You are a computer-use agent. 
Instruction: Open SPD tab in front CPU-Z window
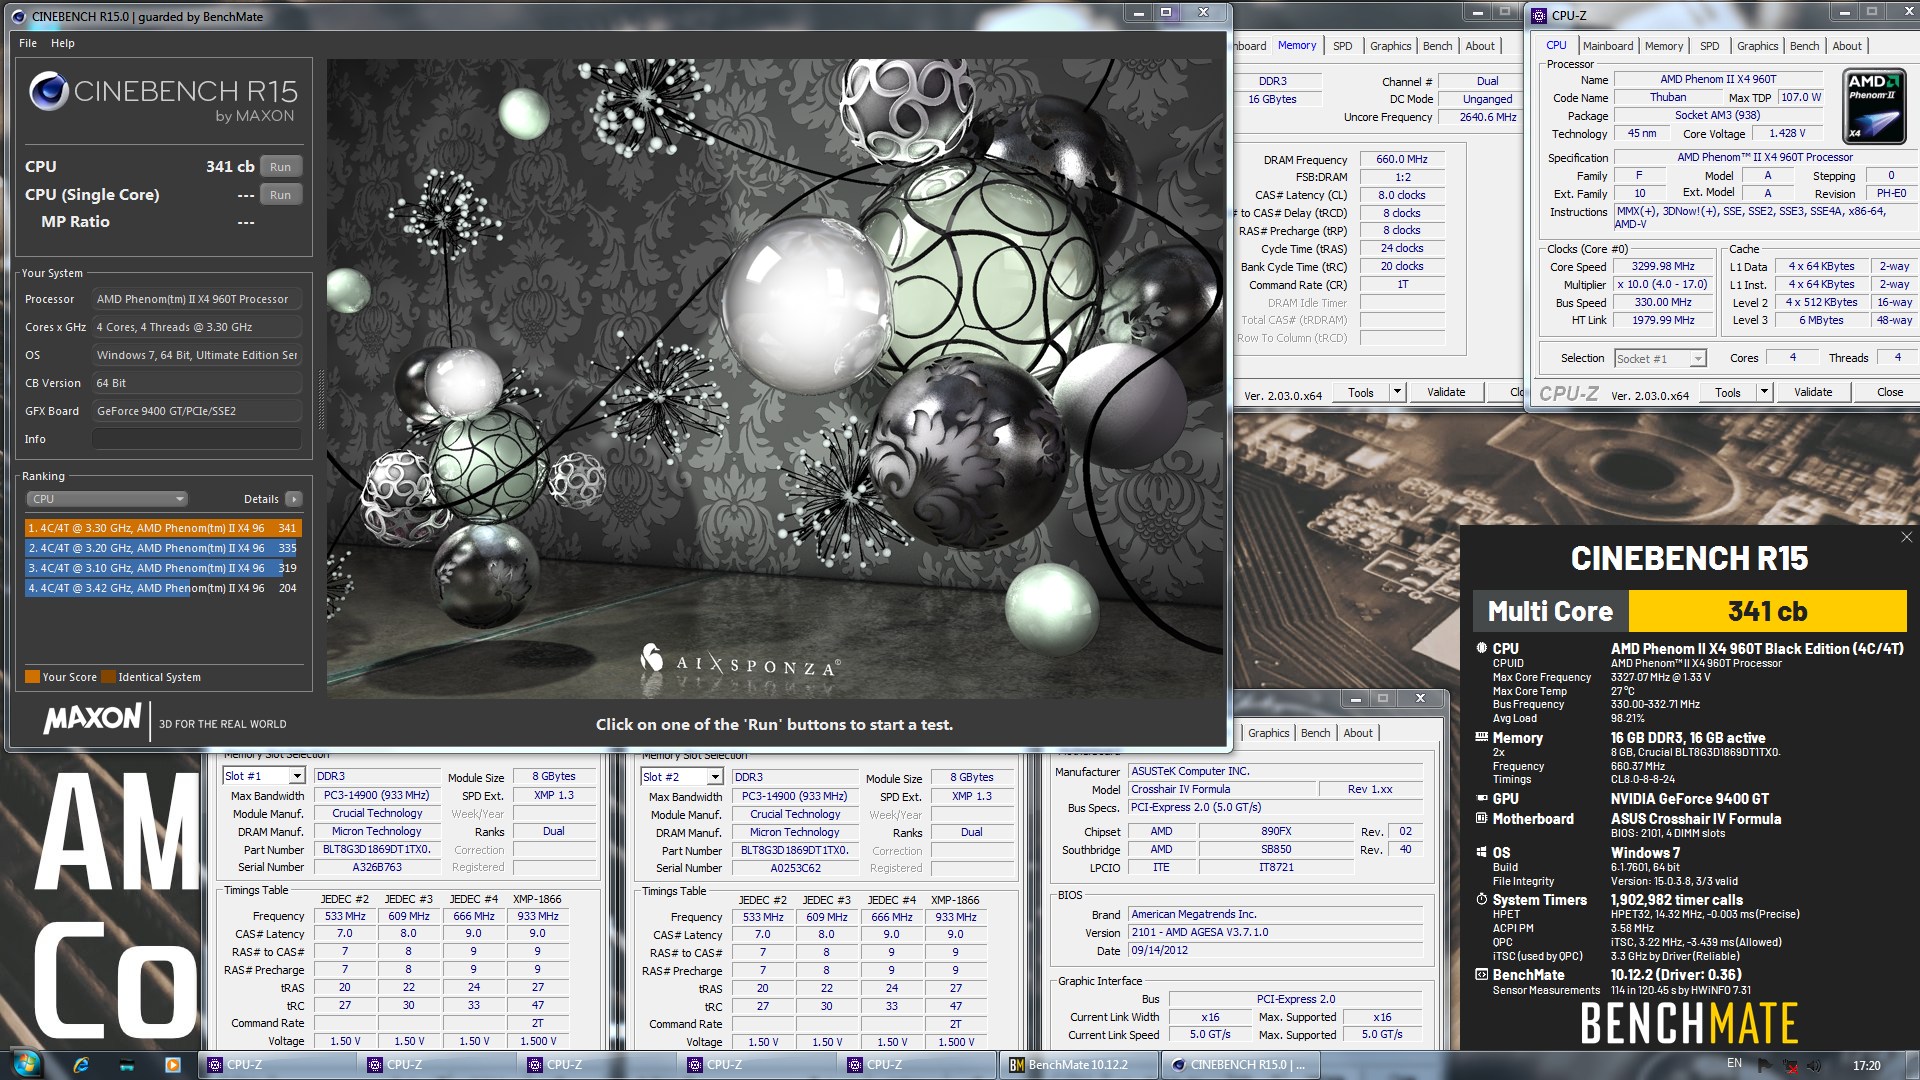pos(1709,46)
